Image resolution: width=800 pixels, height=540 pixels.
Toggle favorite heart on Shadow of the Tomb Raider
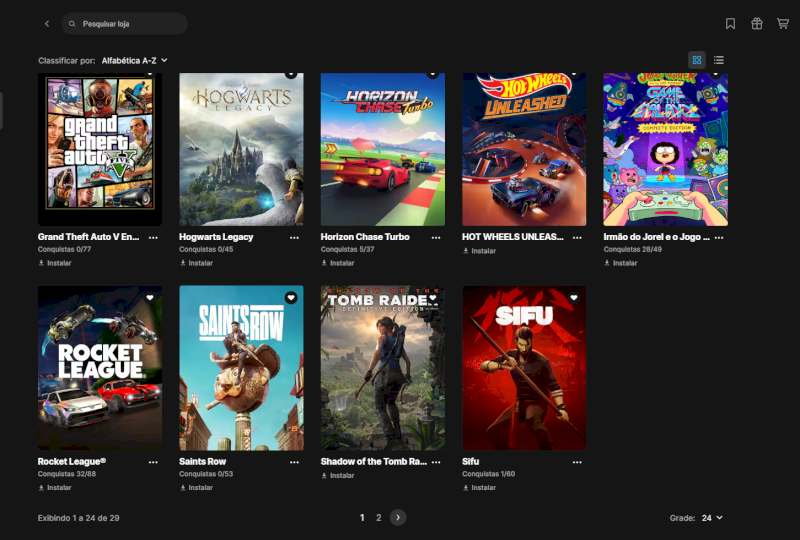point(433,298)
